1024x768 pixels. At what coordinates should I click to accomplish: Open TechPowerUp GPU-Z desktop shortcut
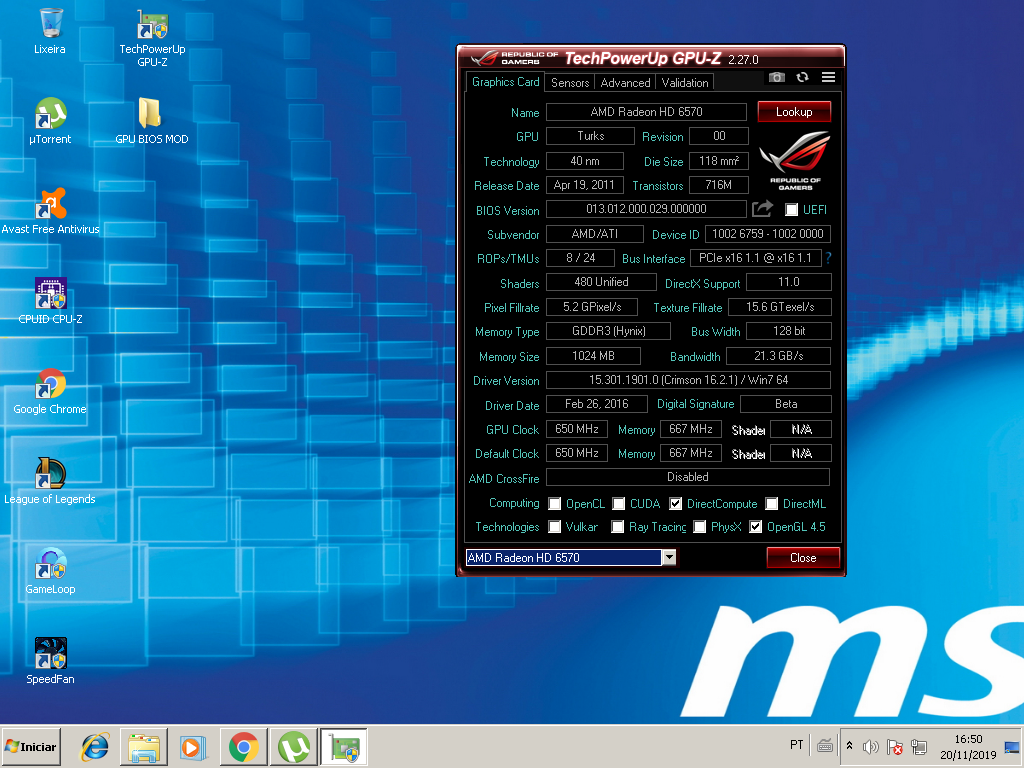tap(152, 38)
